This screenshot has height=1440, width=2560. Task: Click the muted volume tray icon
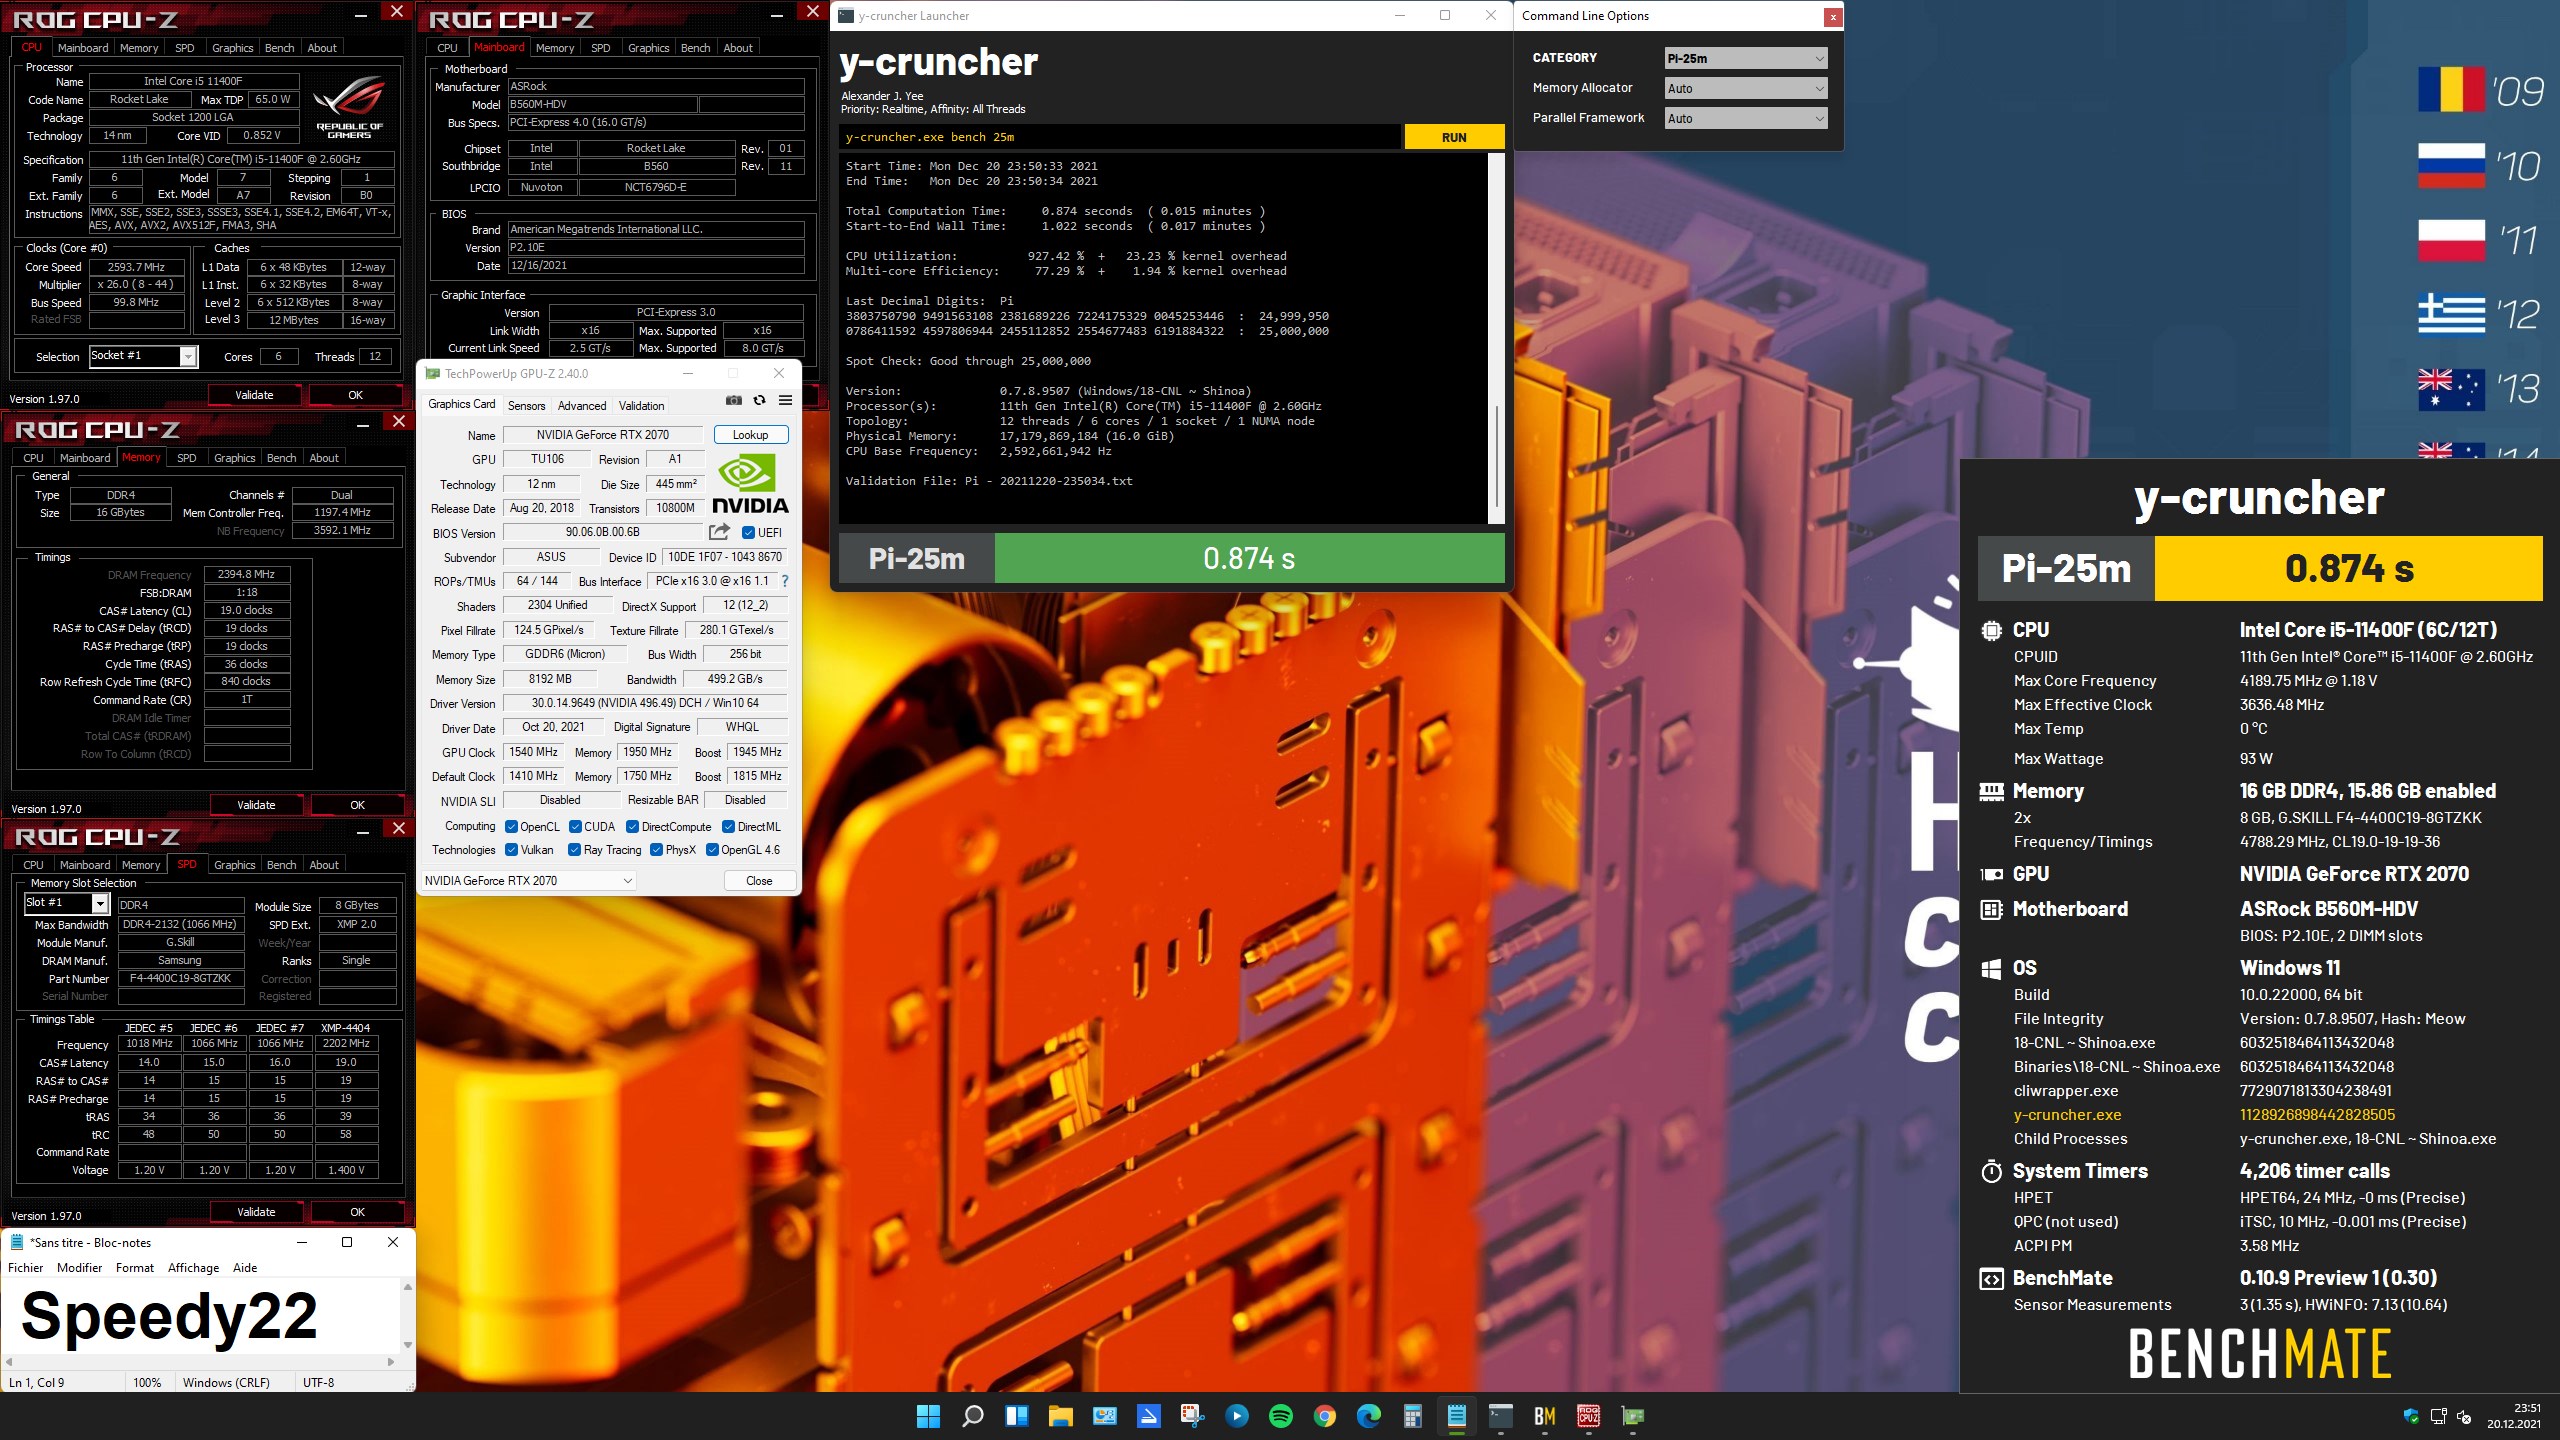pyautogui.click(x=2464, y=1416)
